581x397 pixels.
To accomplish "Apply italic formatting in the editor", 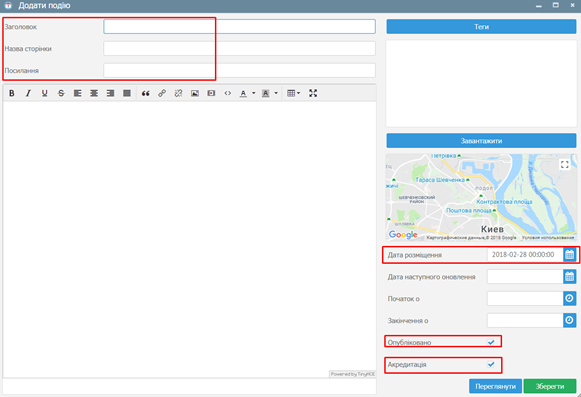I will 28,93.
